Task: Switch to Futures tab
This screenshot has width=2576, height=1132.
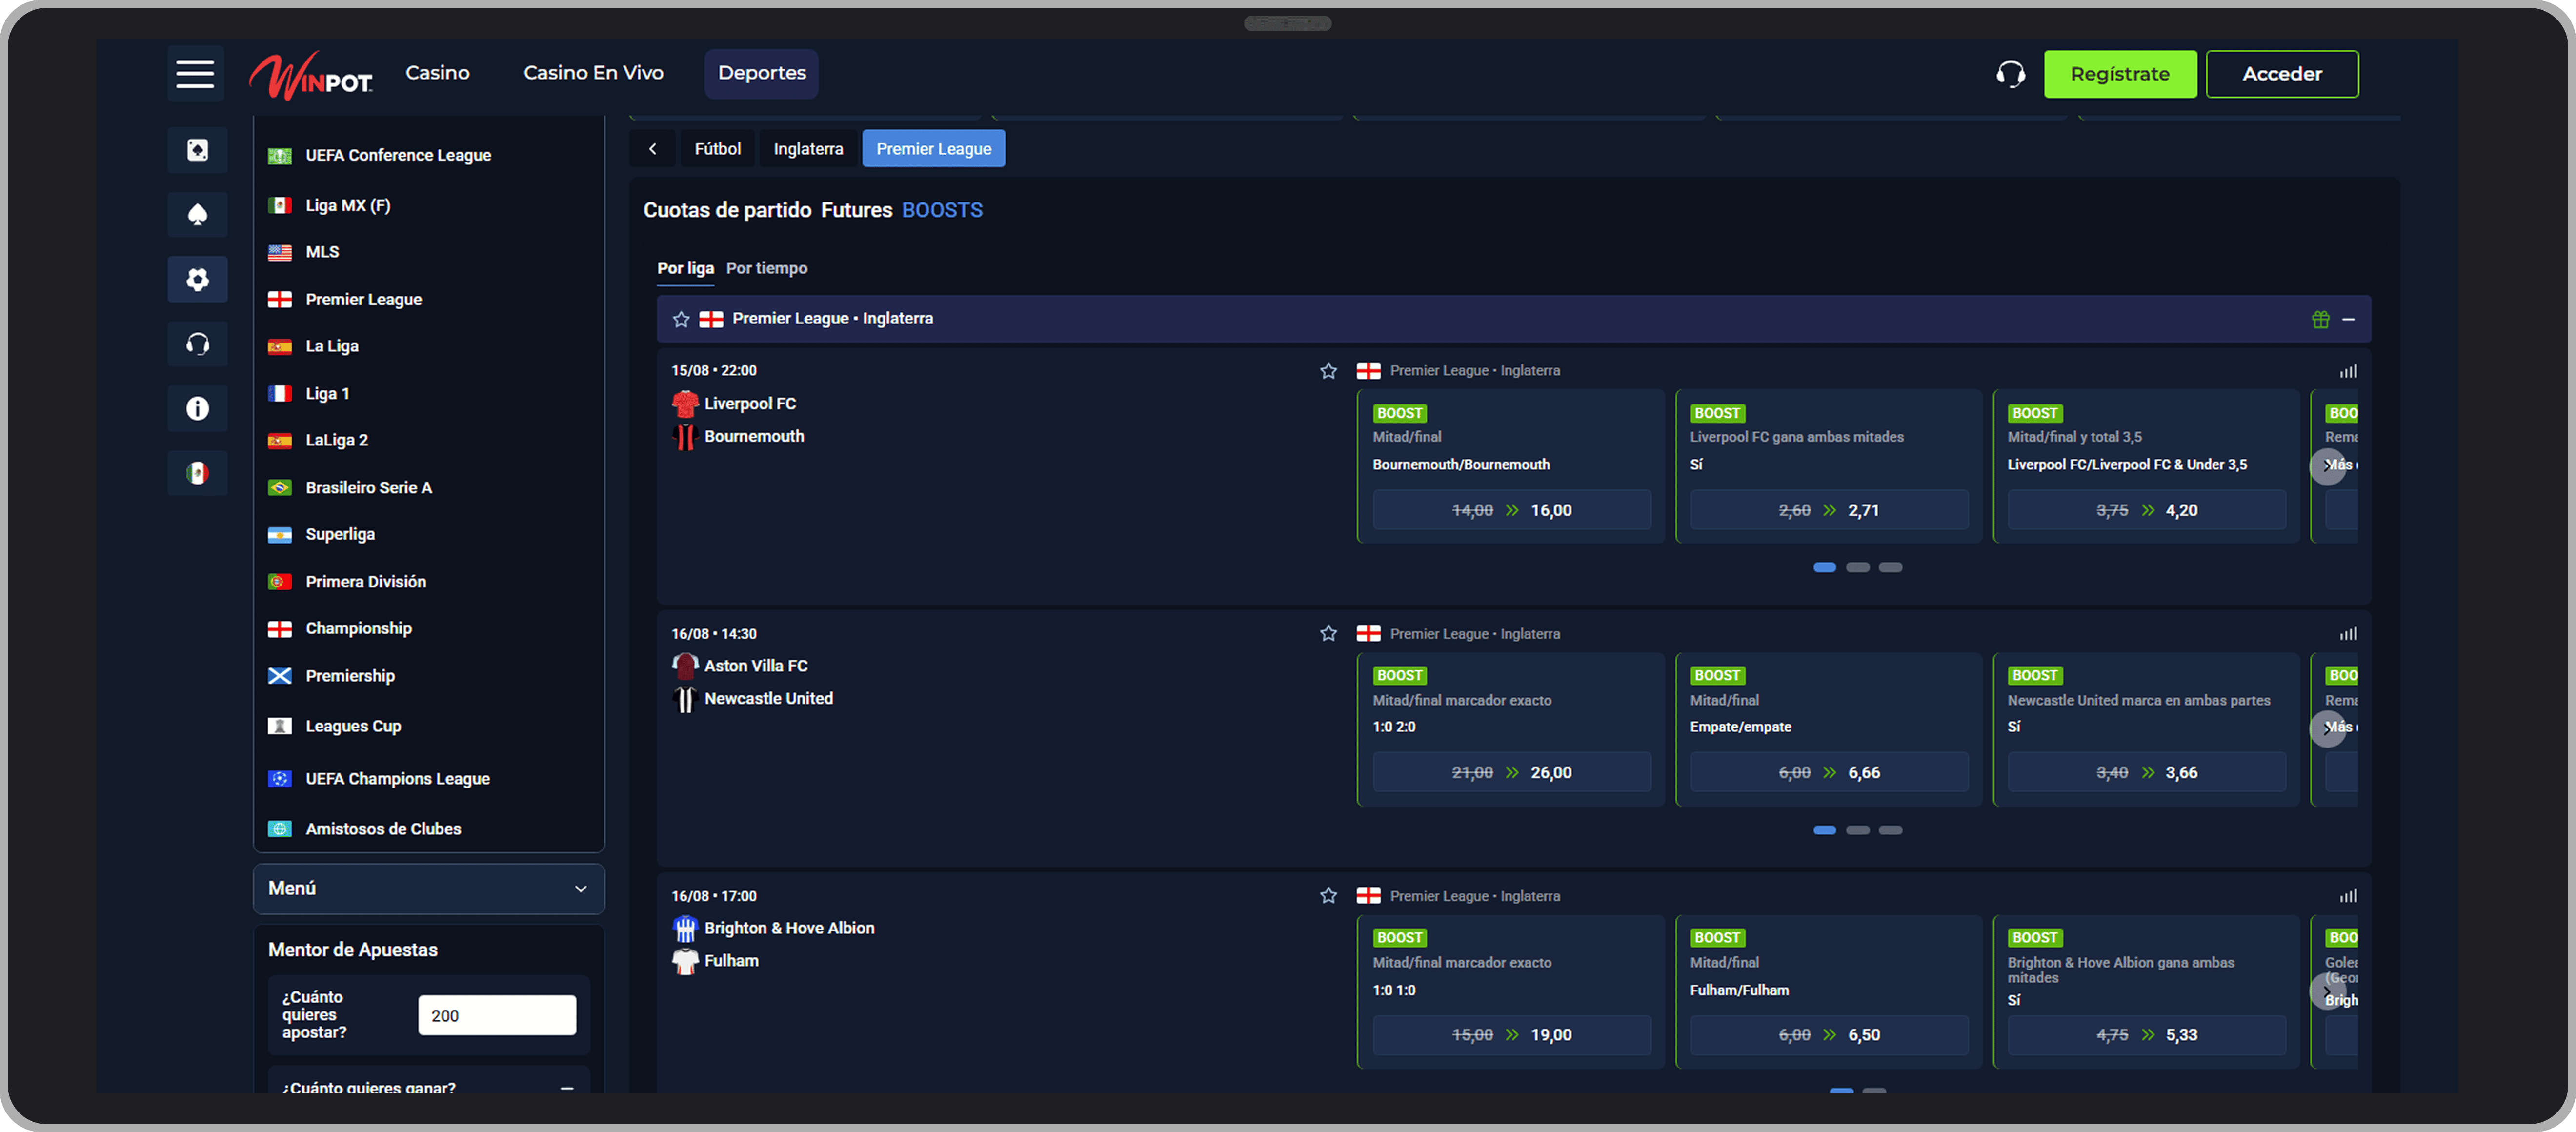Action: tap(856, 210)
